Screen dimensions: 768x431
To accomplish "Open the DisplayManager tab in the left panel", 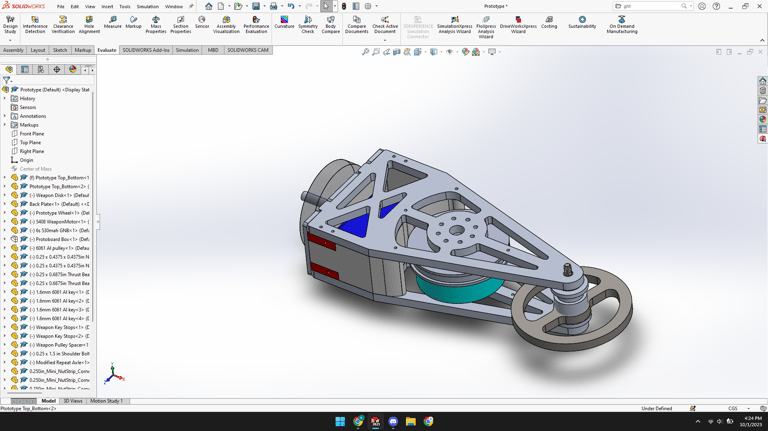I will [x=72, y=70].
